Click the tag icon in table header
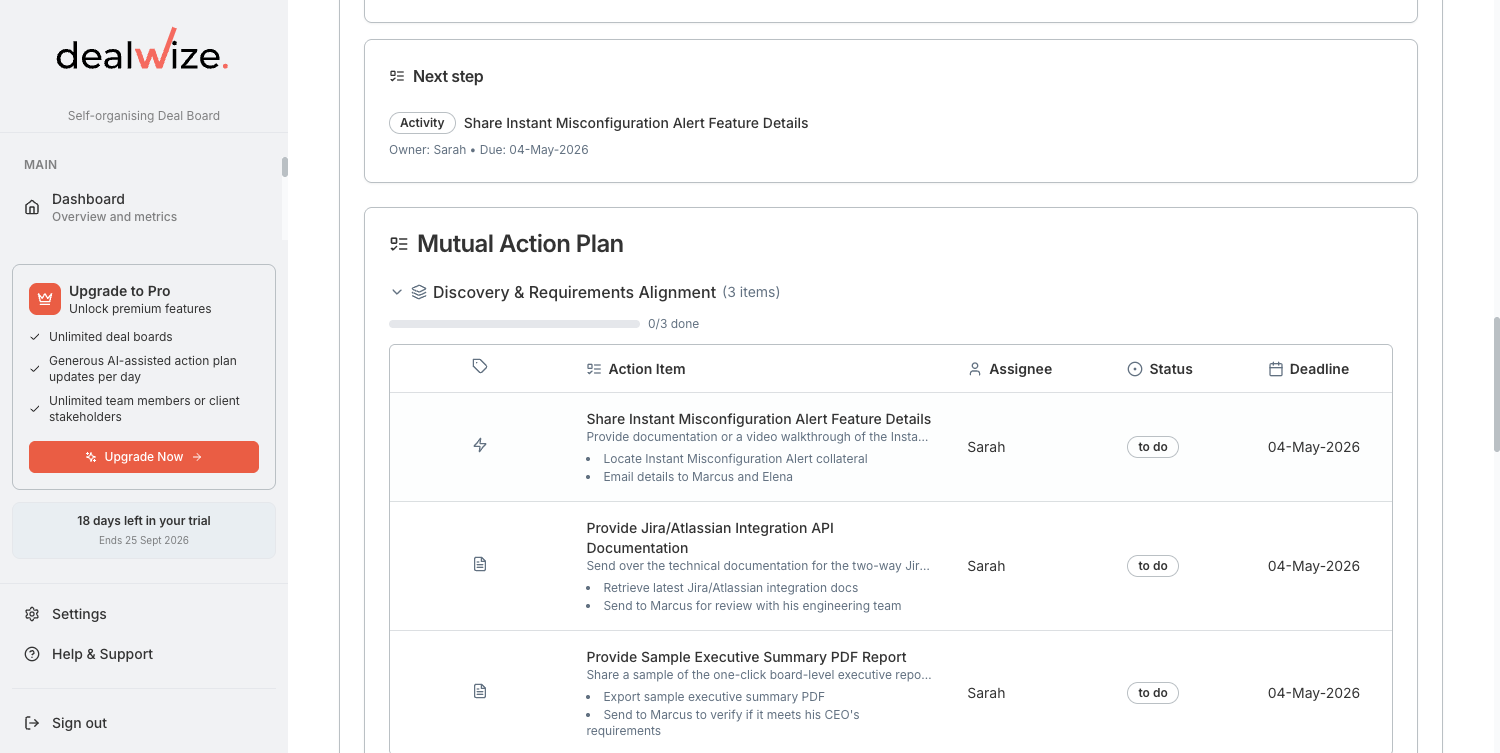This screenshot has height=753, width=1500. 480,367
